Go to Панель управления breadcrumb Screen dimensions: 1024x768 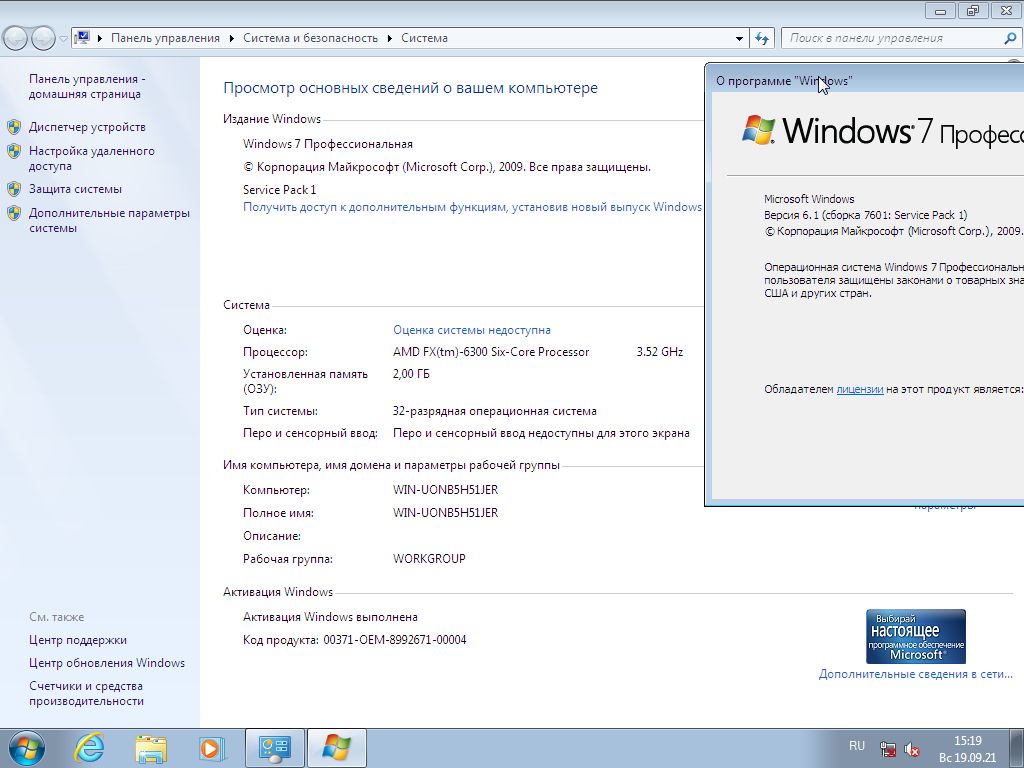[x=165, y=39]
